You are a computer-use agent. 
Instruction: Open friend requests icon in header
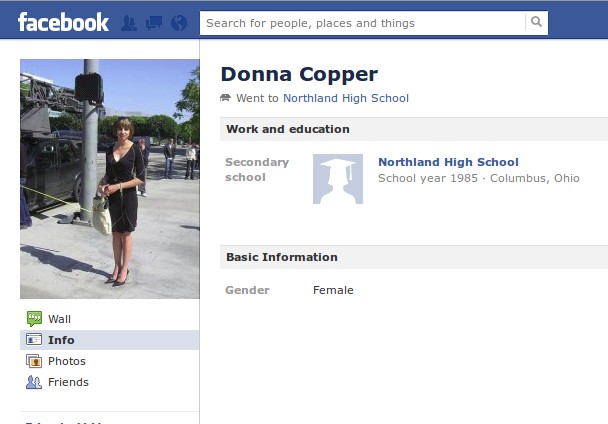pos(129,23)
